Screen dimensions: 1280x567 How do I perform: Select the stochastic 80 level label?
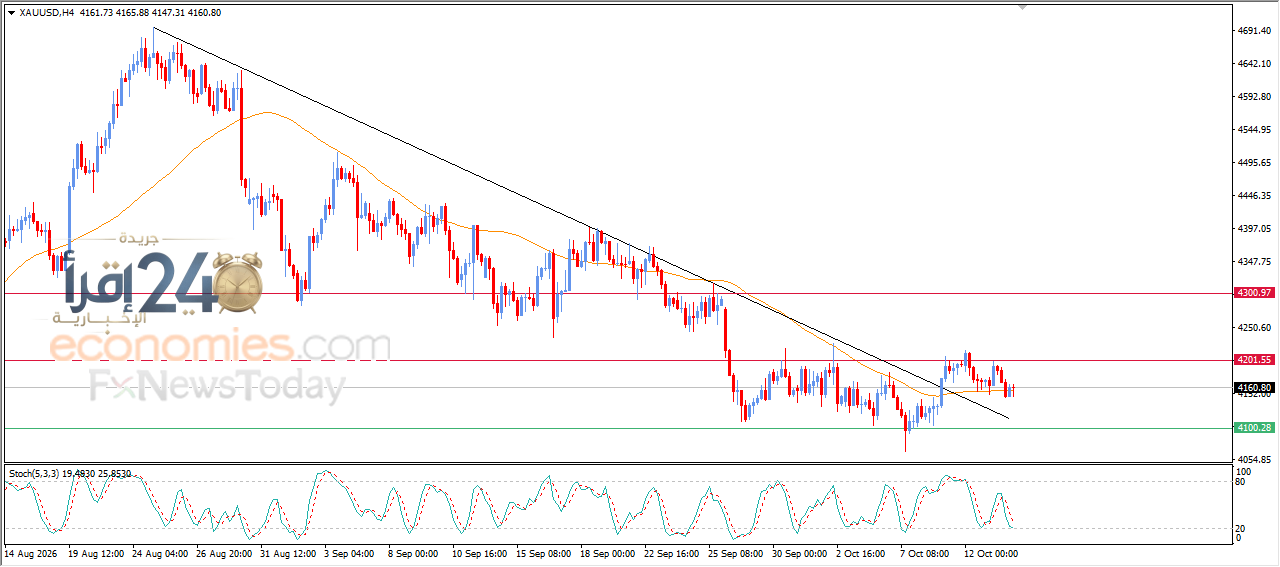click(x=1241, y=482)
